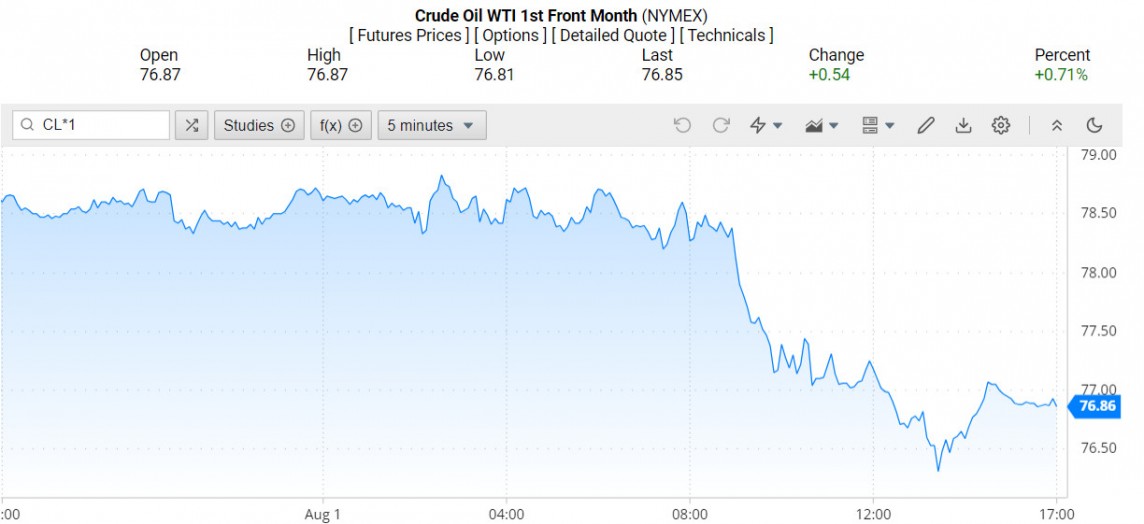Image resolution: width=1144 pixels, height=524 pixels.
Task: Collapse toolbar with double chevron icon
Action: 1057,125
